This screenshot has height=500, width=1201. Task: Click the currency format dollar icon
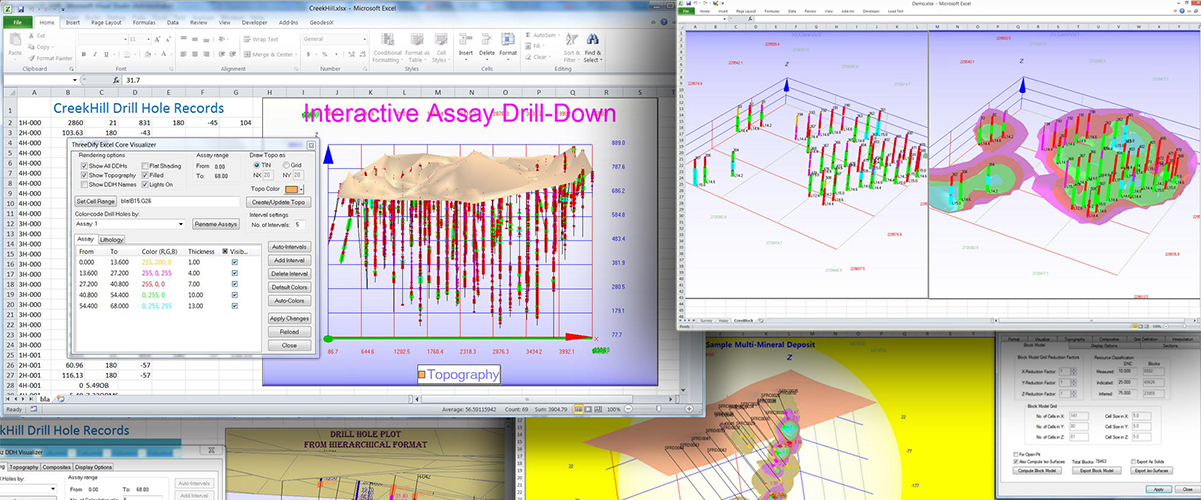pos(308,54)
